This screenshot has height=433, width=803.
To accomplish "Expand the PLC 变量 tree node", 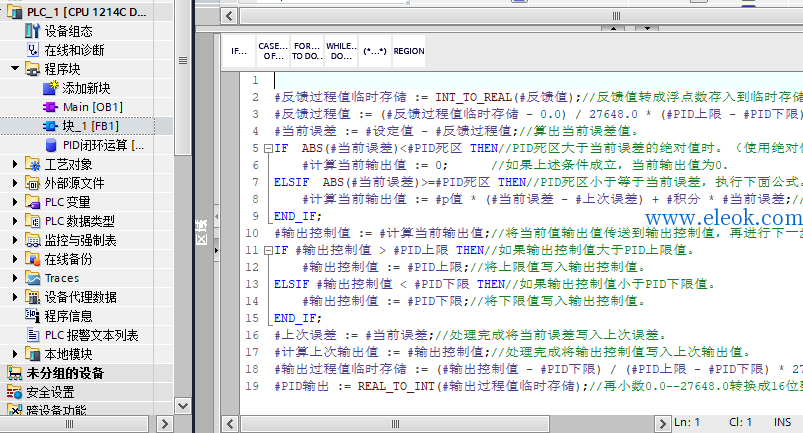I will 15,202.
